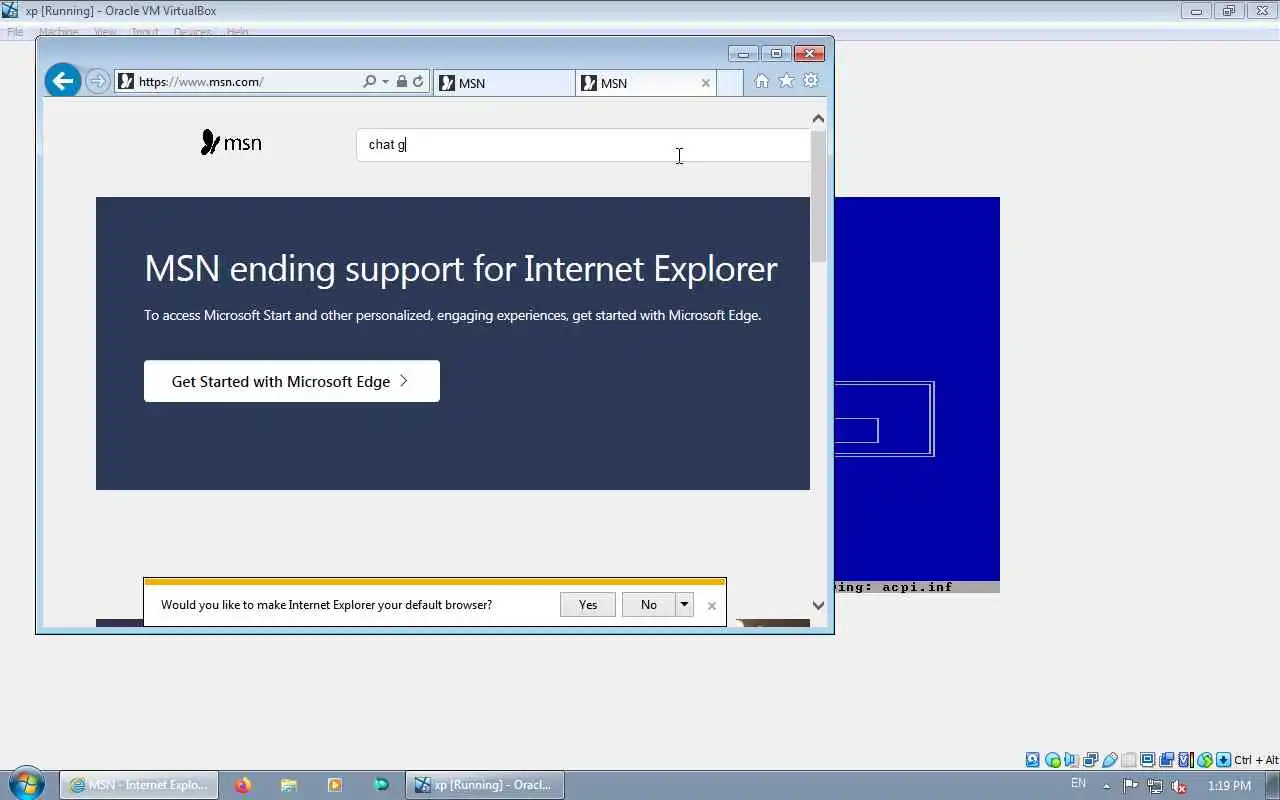Open the File menu in VirtualBox
The width and height of the screenshot is (1280, 800).
pyautogui.click(x=15, y=32)
